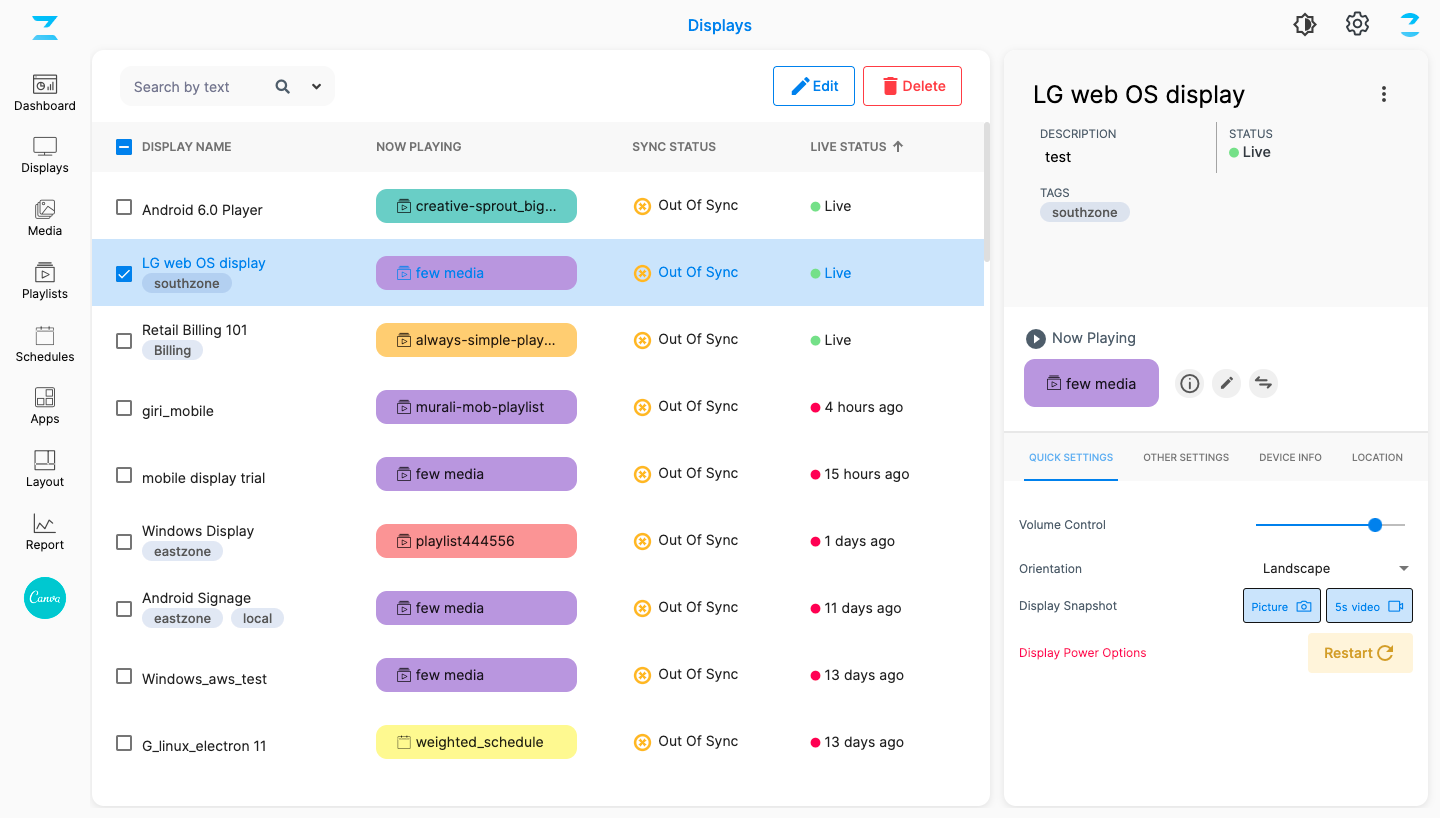Open the settings gear icon
Screen dimensions: 1440x818
tap(1357, 24)
